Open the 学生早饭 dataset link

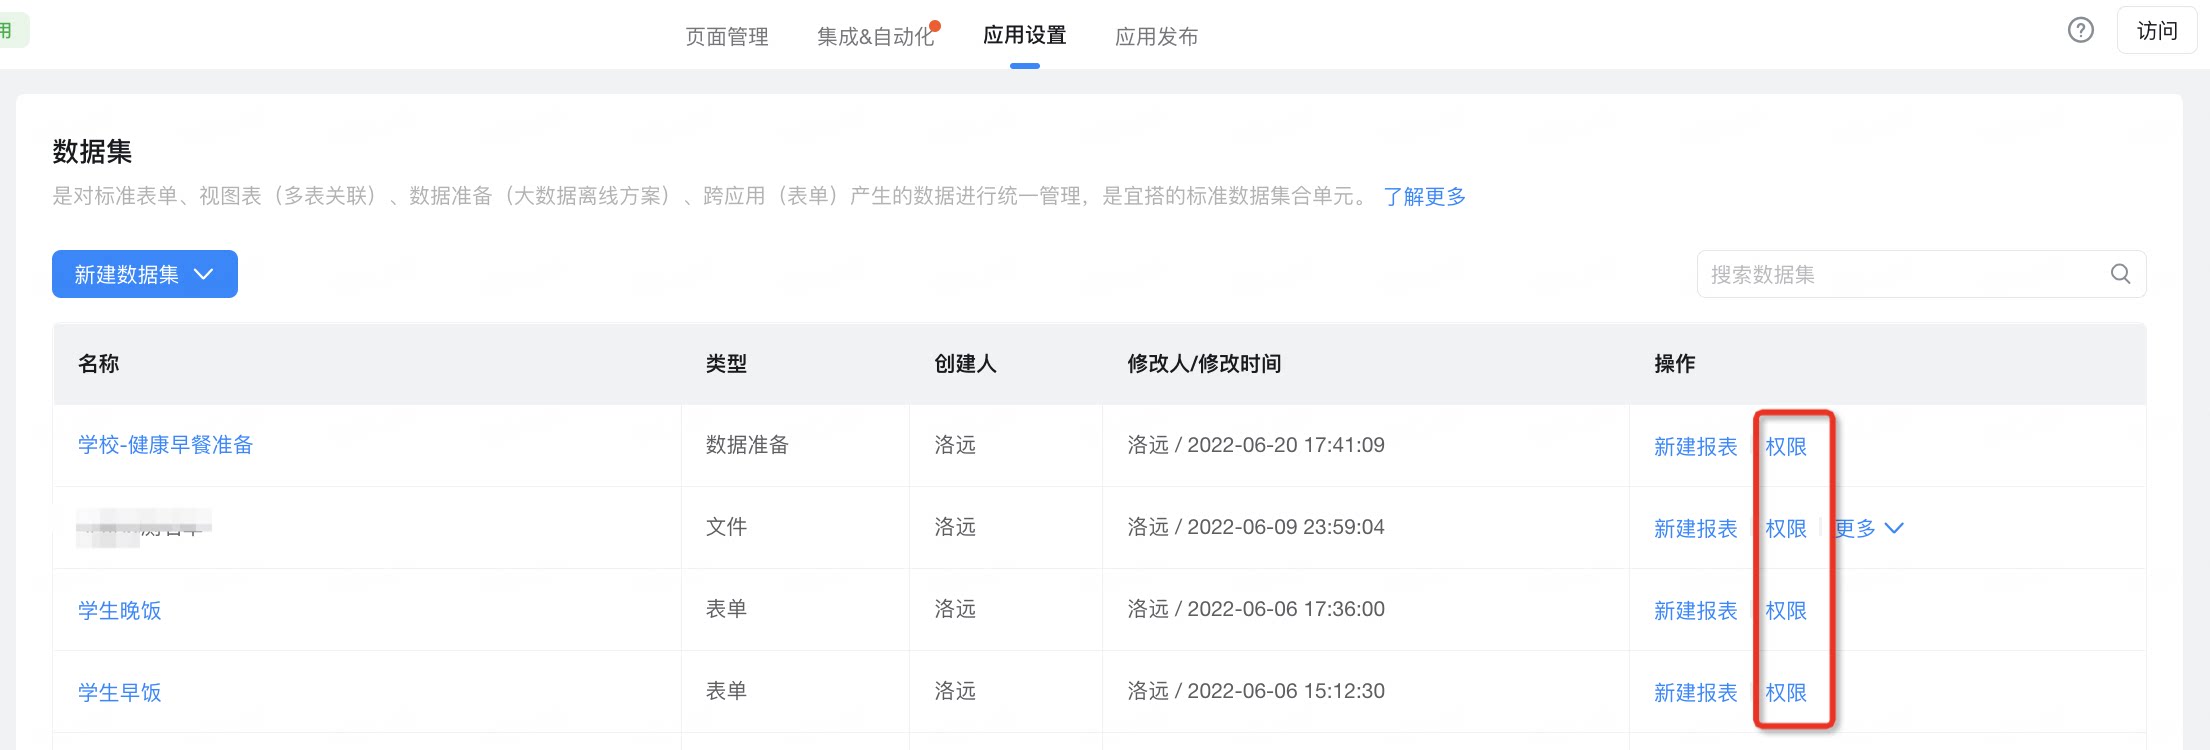(119, 692)
